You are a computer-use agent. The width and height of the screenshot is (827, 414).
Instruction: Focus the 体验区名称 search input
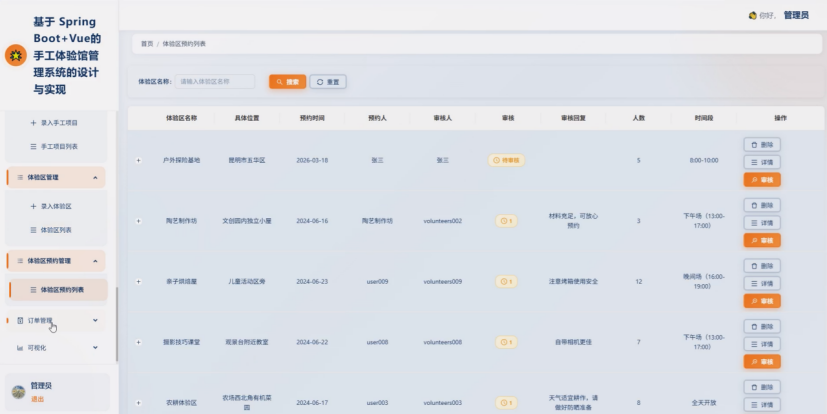tap(215, 82)
